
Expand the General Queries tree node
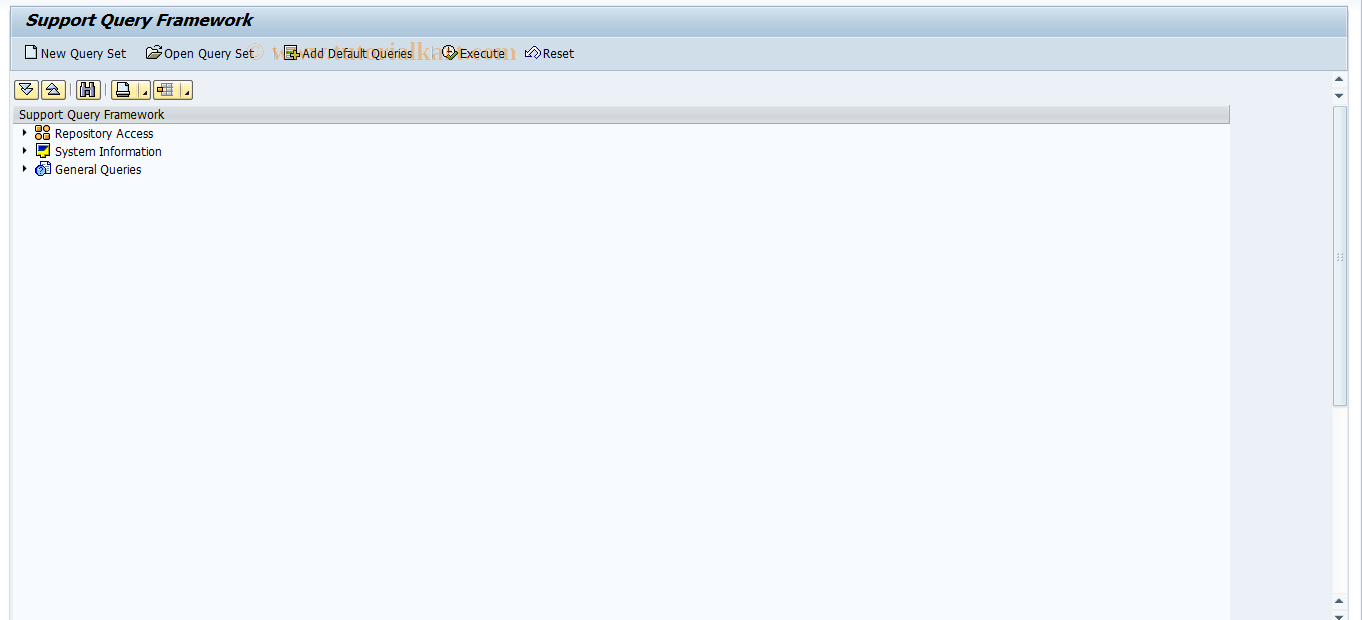(24, 169)
